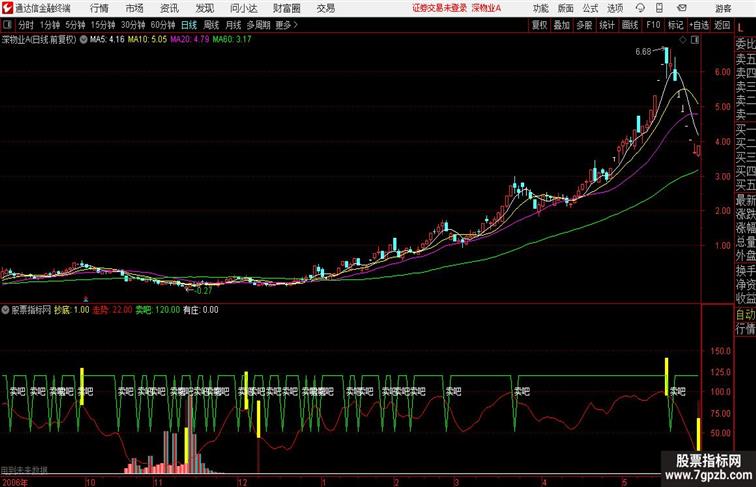Expand dropdown beside 股票指标网 indicator name

(x=5, y=310)
